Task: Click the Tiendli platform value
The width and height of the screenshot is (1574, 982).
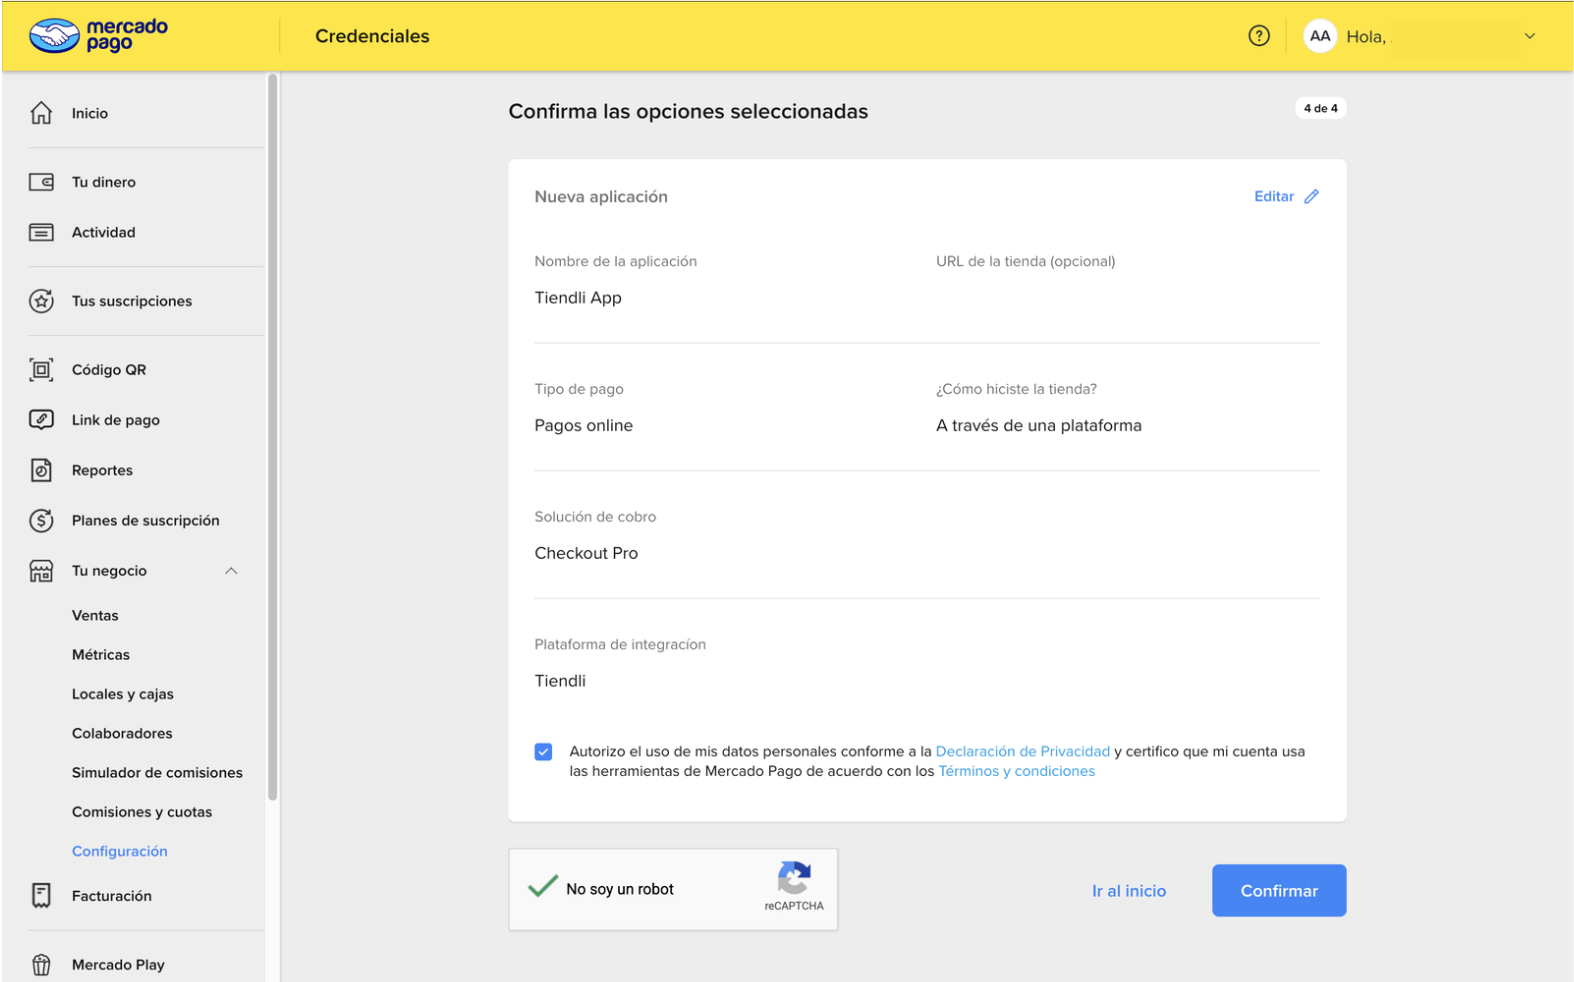Action: 560,681
